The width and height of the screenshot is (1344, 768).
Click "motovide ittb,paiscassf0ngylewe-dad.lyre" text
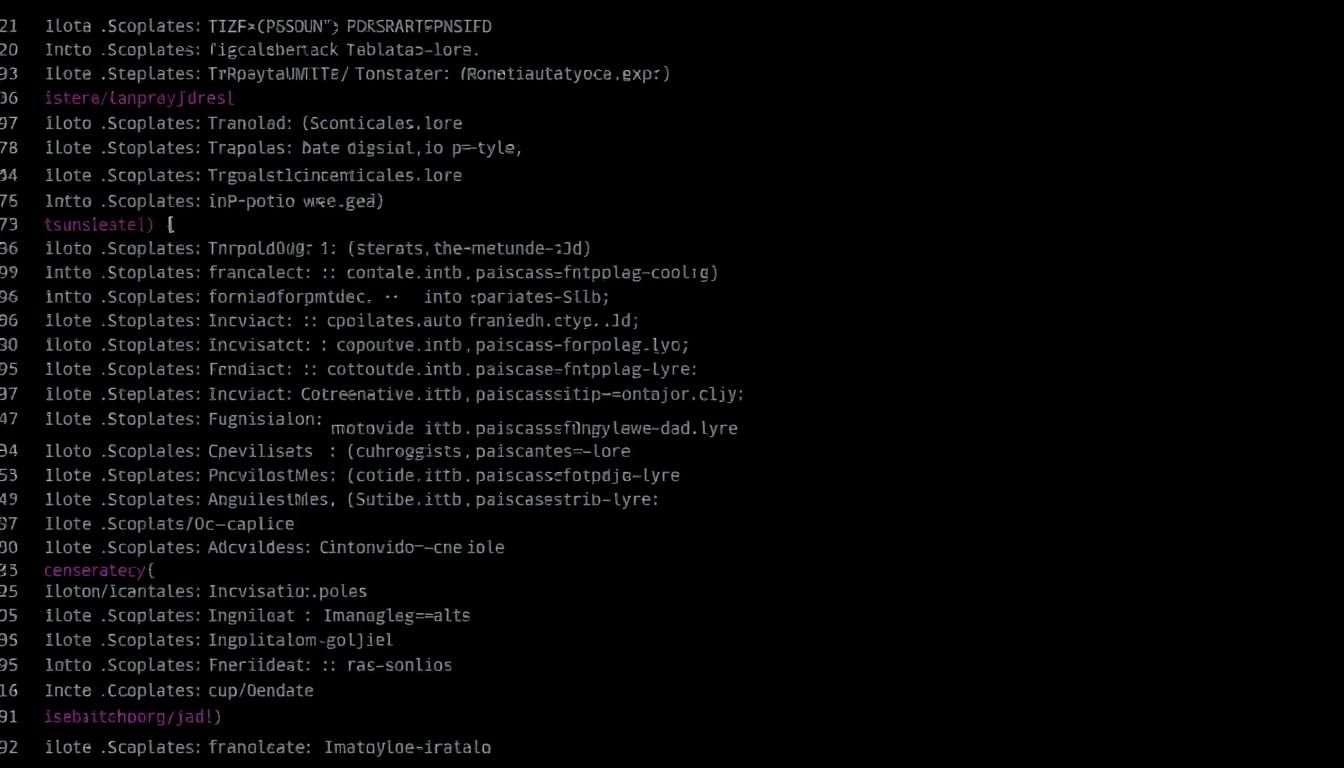tap(533, 428)
